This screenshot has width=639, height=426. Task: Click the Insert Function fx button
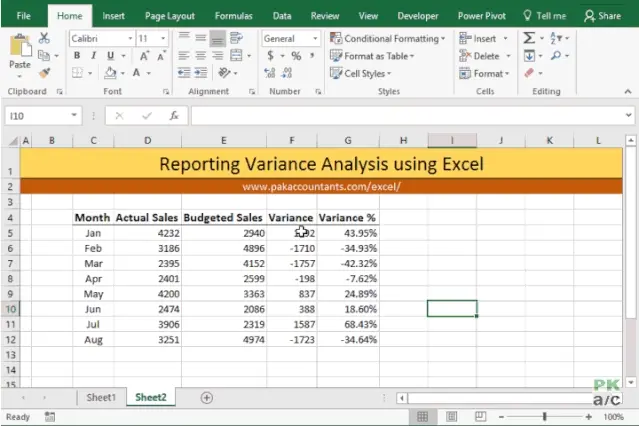[x=174, y=116]
